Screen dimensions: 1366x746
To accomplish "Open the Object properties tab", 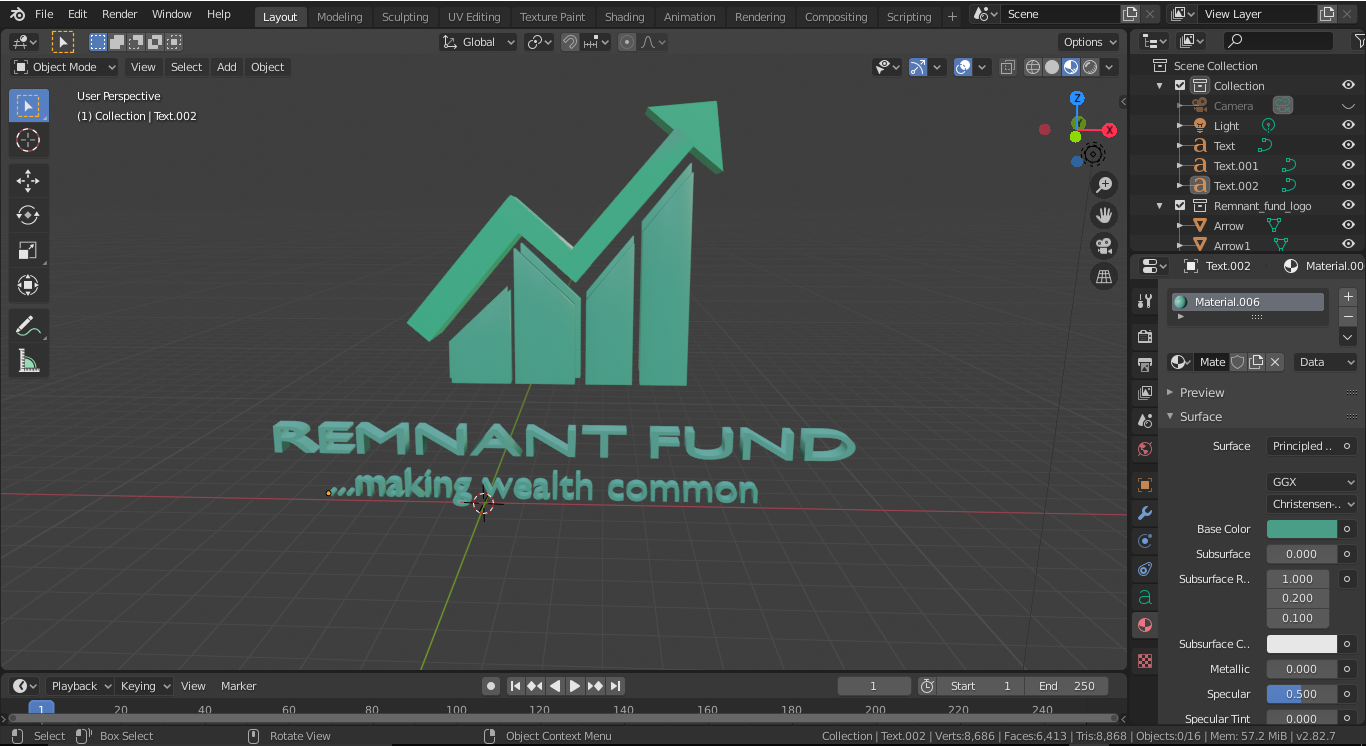I will click(1145, 485).
